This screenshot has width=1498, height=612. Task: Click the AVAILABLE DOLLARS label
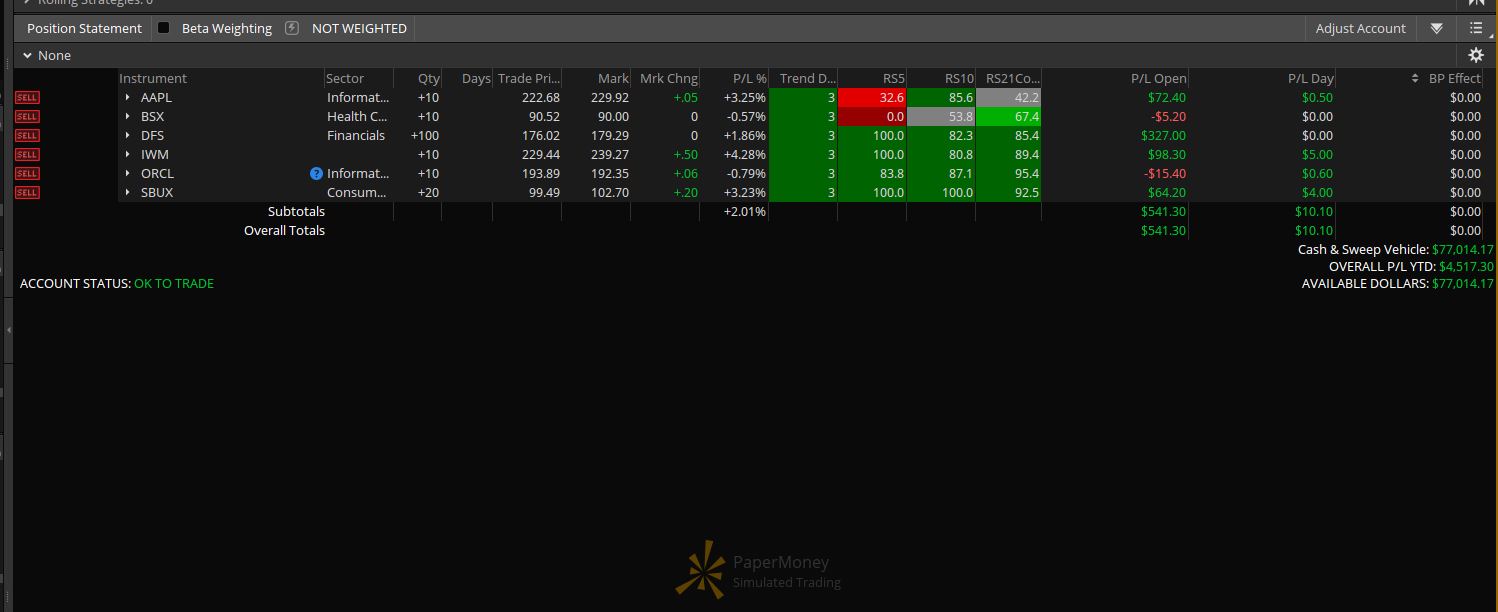1365,284
